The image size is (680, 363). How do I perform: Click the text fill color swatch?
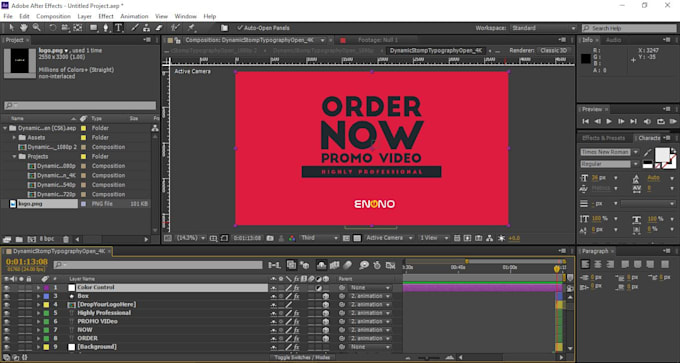click(662, 154)
